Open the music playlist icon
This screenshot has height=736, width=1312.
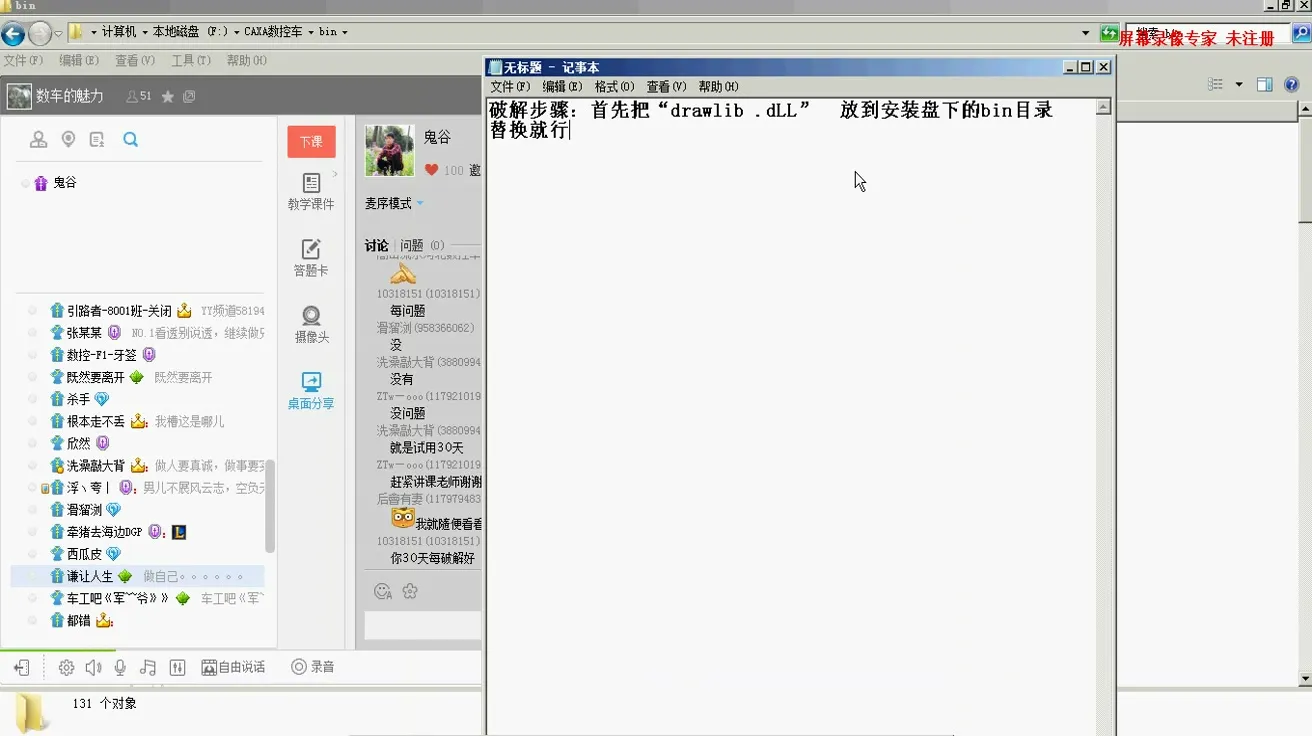tap(148, 667)
